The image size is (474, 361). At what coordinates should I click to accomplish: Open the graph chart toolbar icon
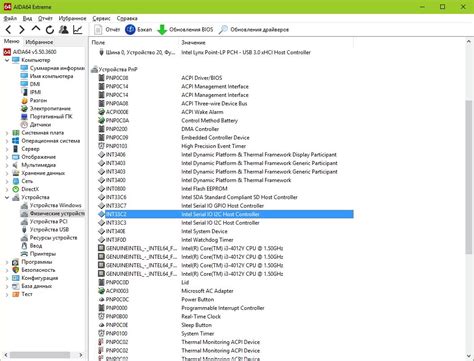click(x=78, y=30)
